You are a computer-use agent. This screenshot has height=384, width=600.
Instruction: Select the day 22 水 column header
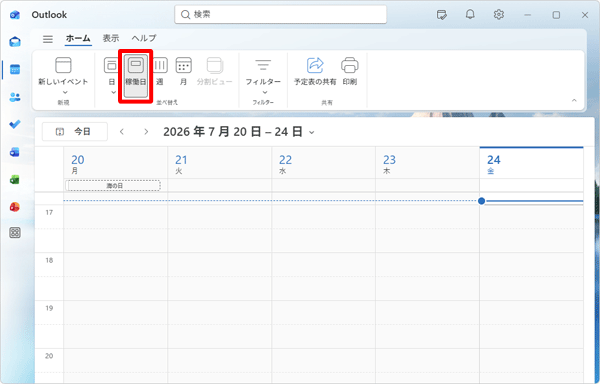[324, 164]
